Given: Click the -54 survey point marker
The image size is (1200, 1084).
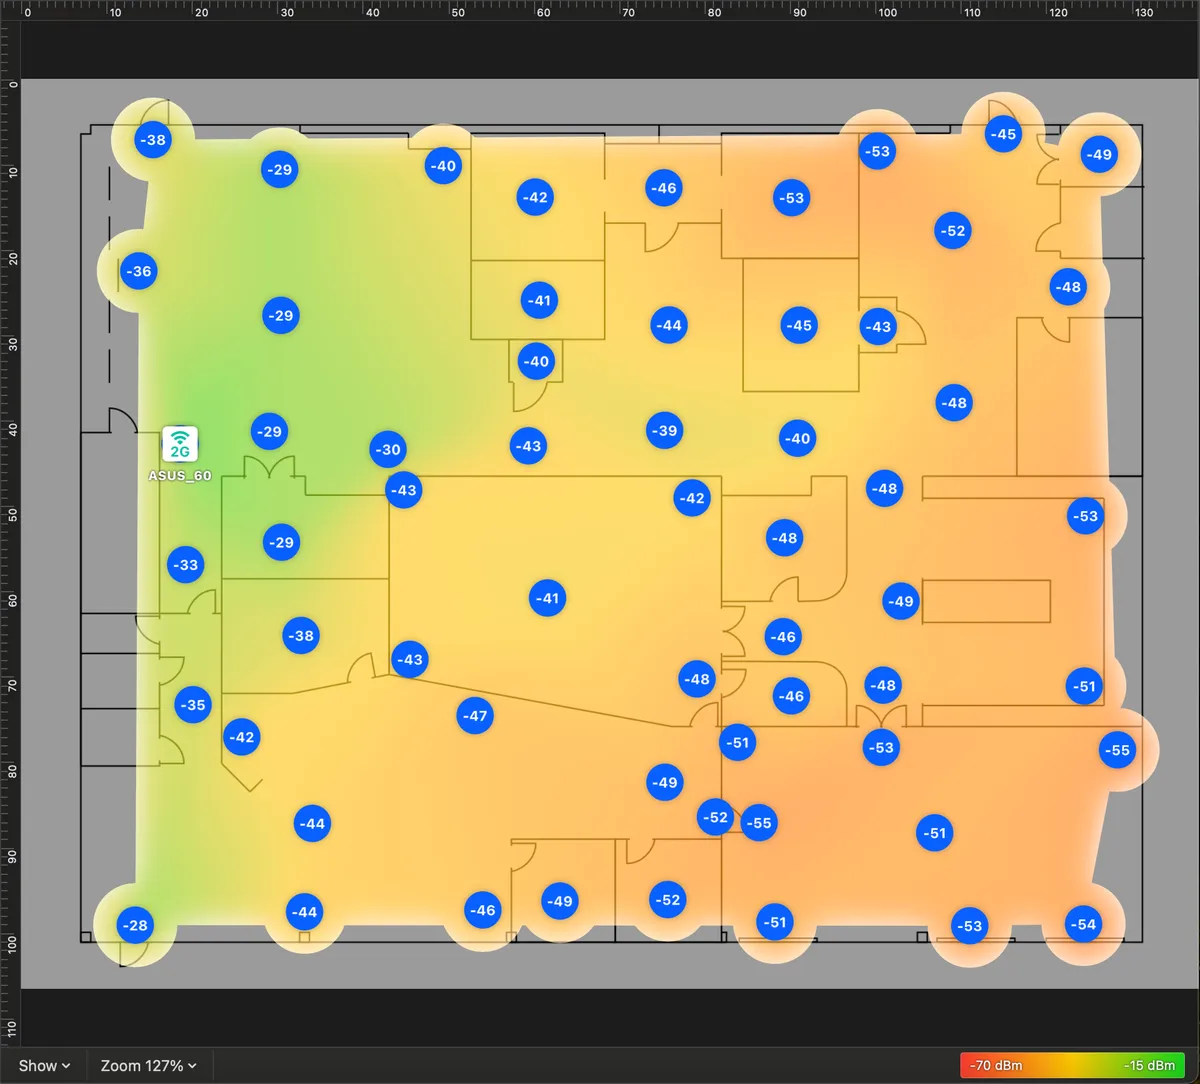Looking at the screenshot, I should point(1084,925).
